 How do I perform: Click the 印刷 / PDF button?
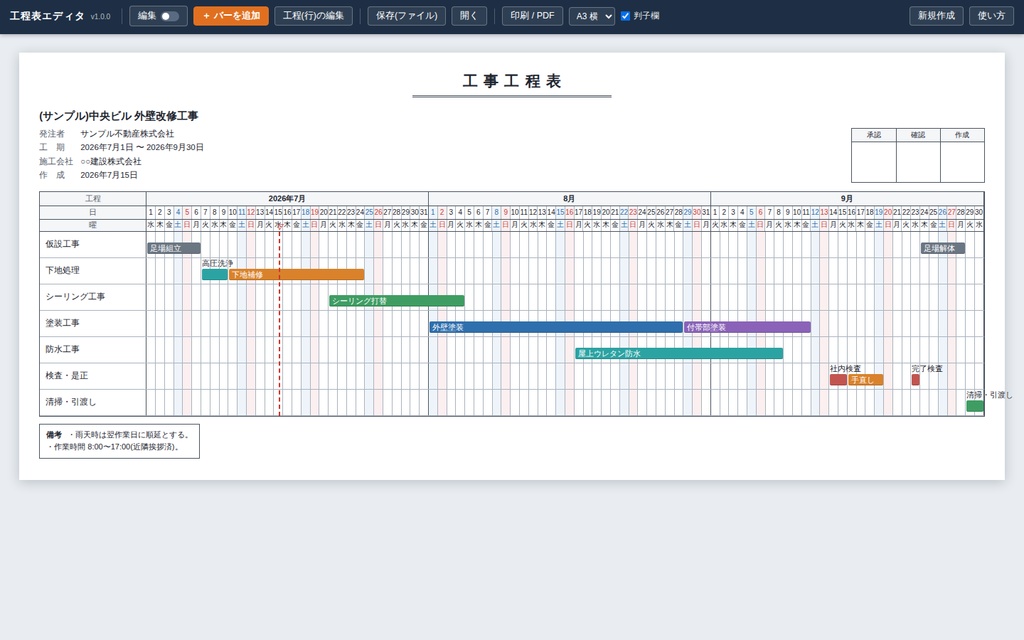point(532,16)
